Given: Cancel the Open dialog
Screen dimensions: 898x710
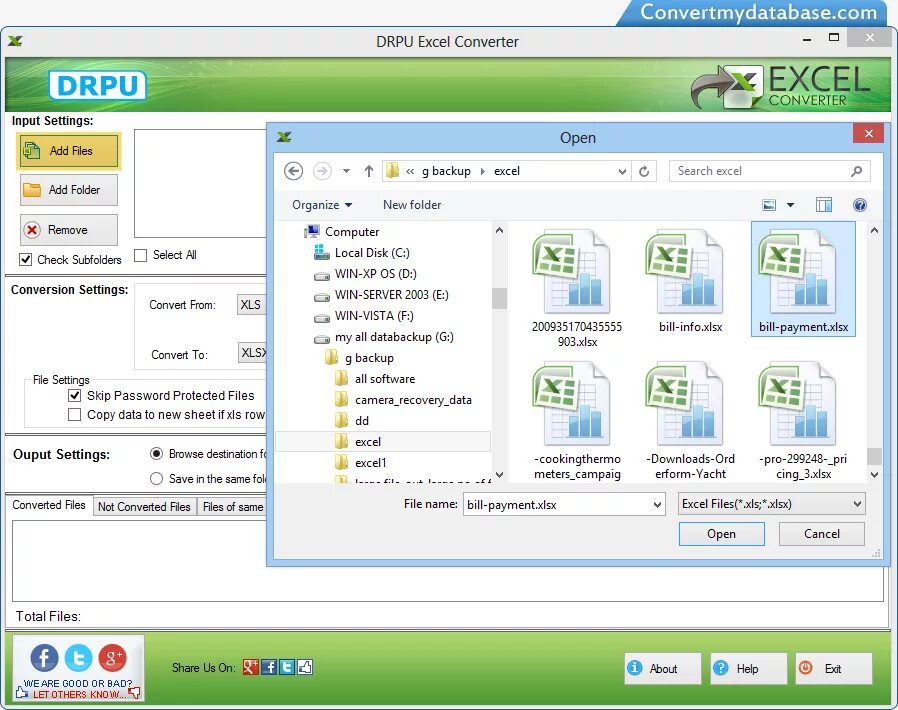Looking at the screenshot, I should [821, 534].
